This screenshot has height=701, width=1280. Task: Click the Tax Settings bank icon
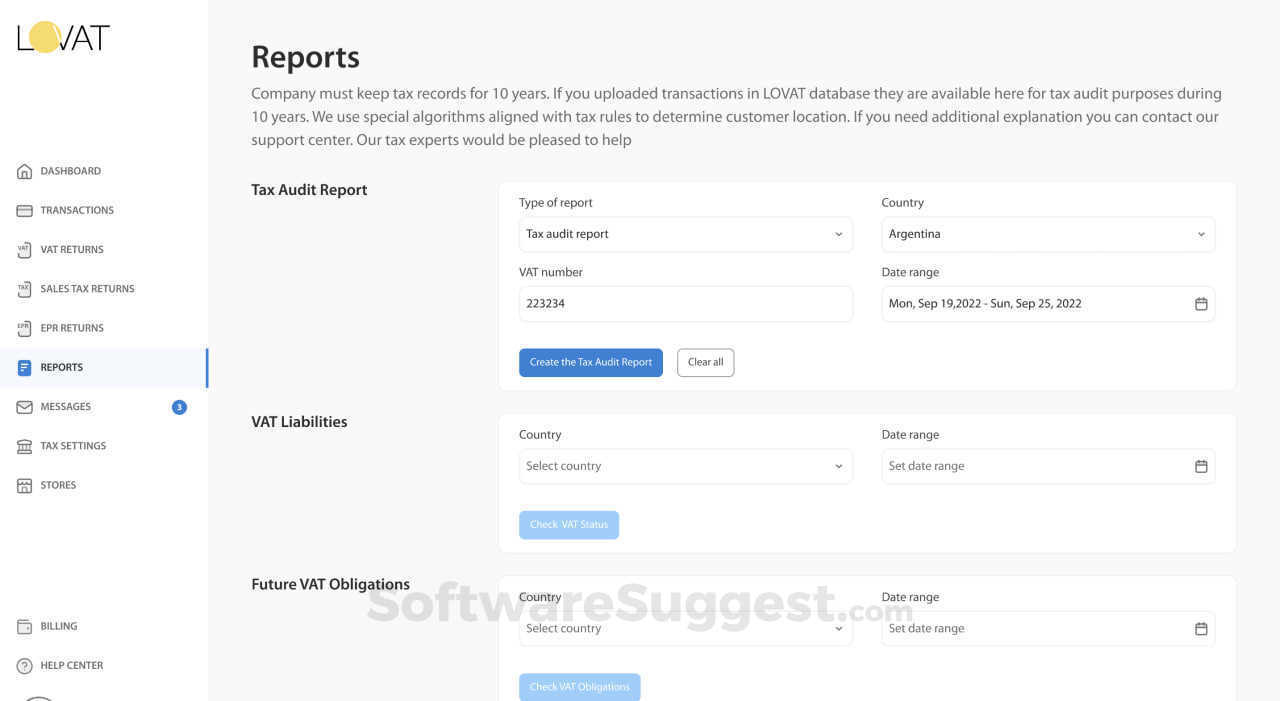point(25,447)
